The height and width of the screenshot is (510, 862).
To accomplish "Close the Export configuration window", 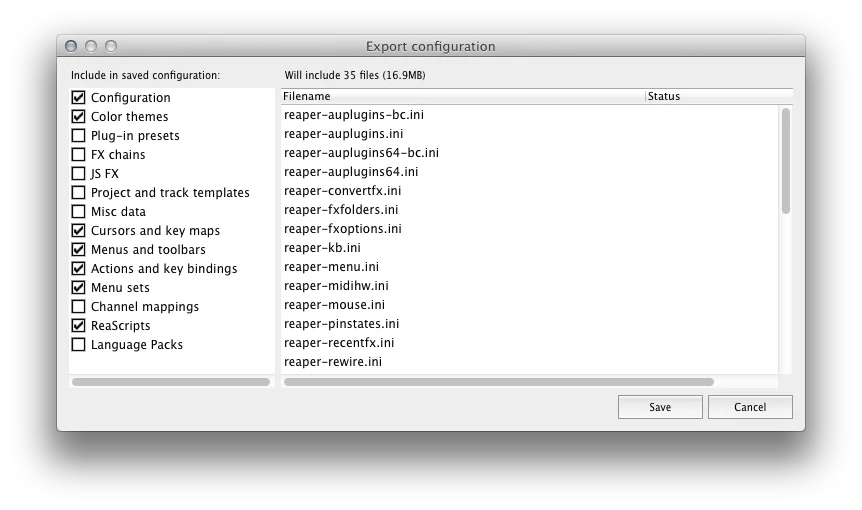I will 71,46.
